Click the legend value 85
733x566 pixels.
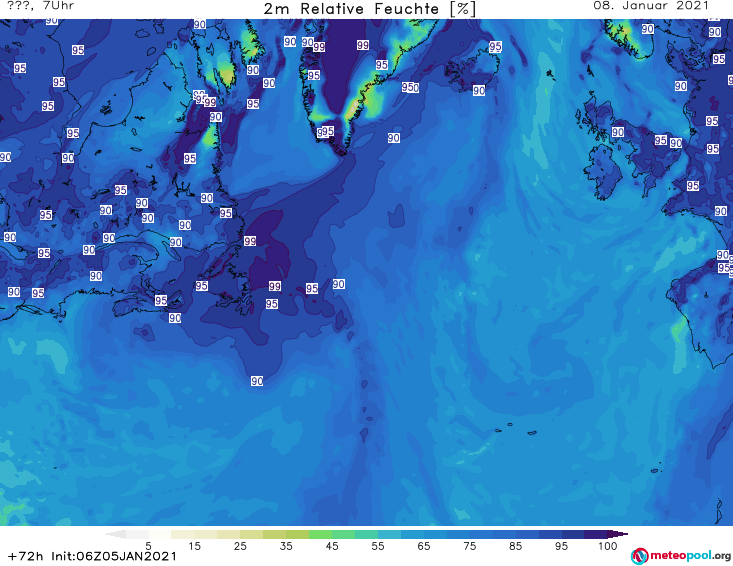tap(515, 546)
